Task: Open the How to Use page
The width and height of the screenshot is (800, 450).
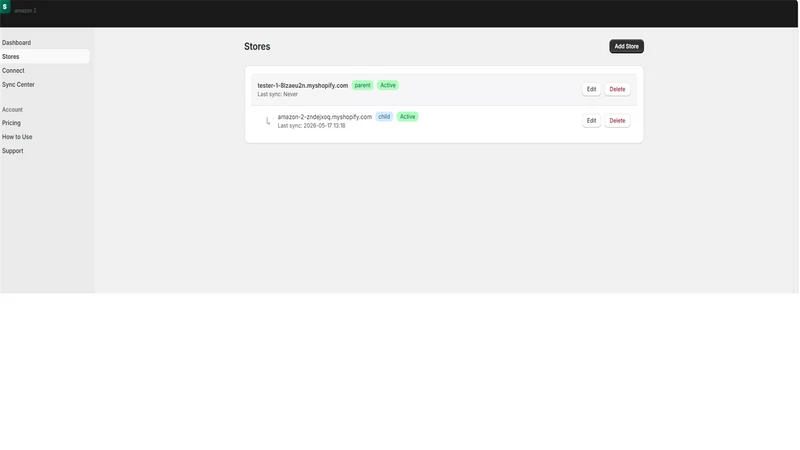Action: pos(17,137)
